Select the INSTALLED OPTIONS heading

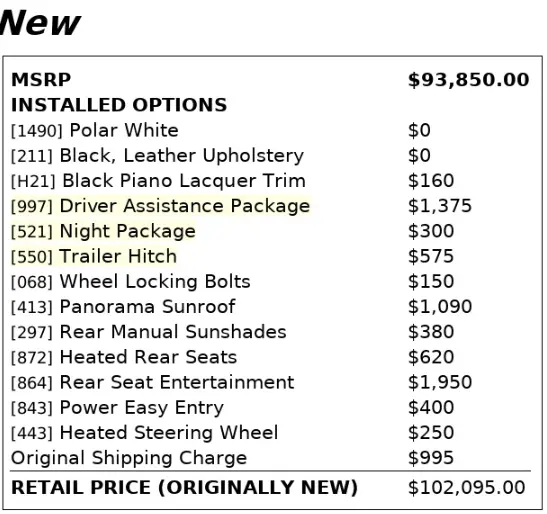coord(119,105)
